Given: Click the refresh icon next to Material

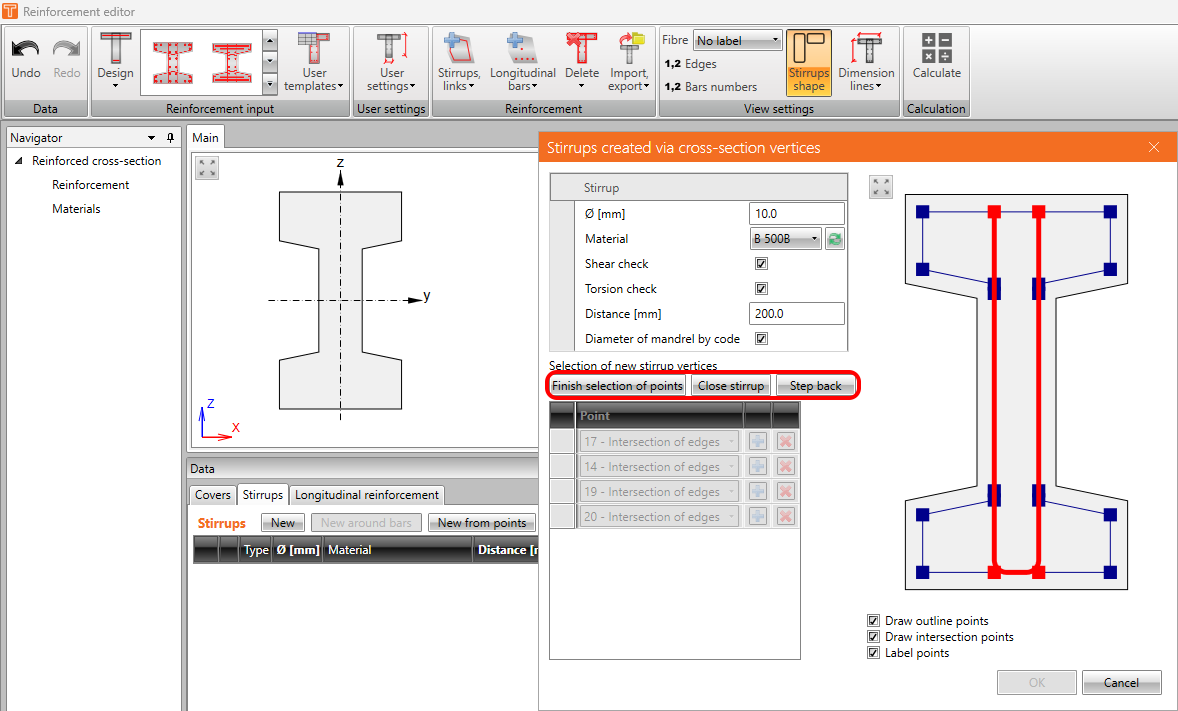Looking at the screenshot, I should 834,239.
